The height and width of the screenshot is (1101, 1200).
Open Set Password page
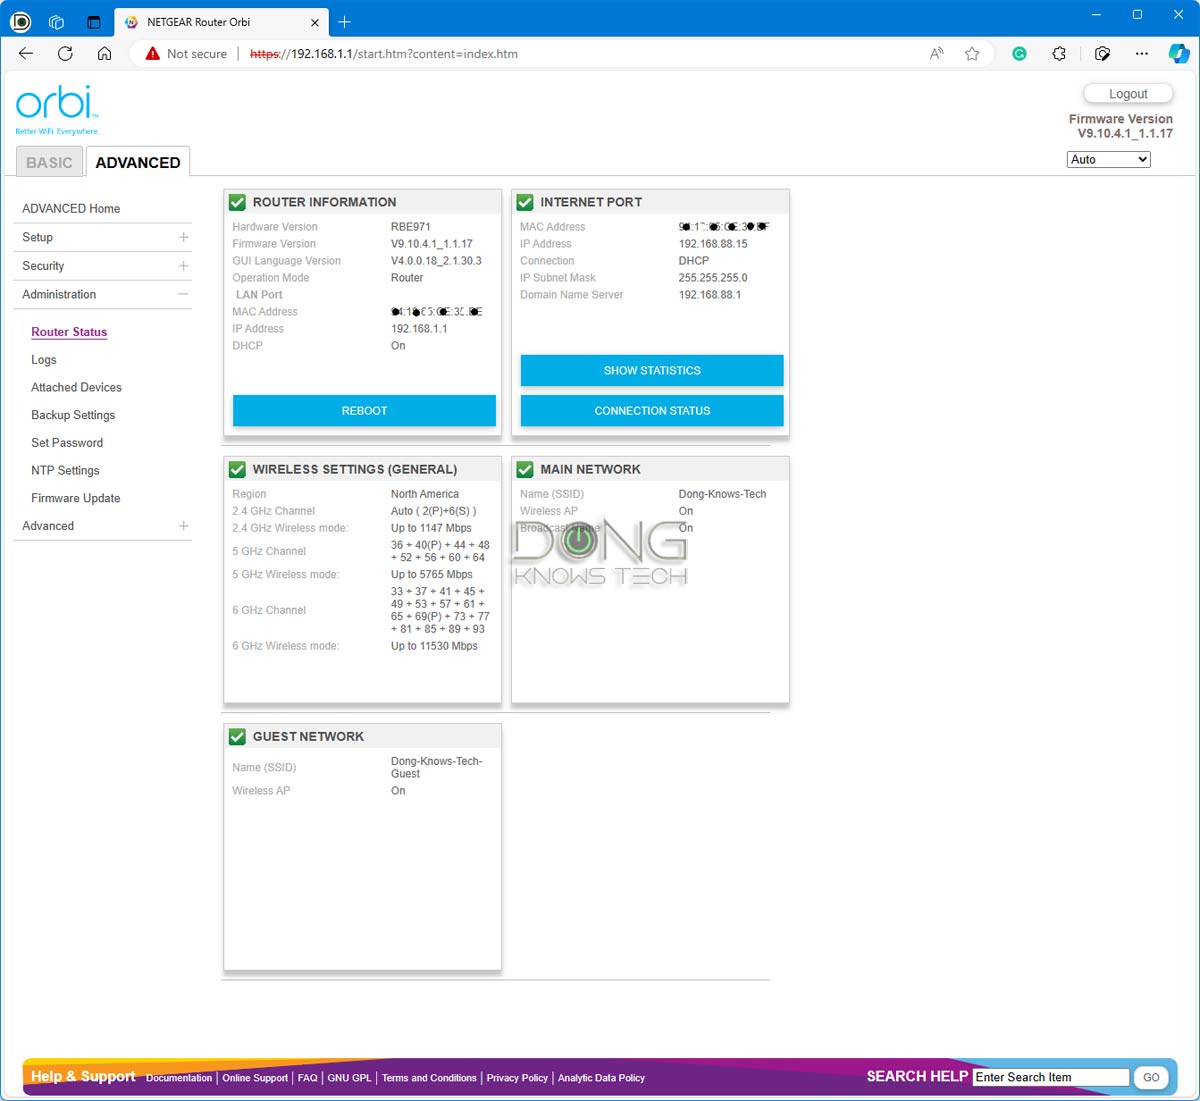67,443
